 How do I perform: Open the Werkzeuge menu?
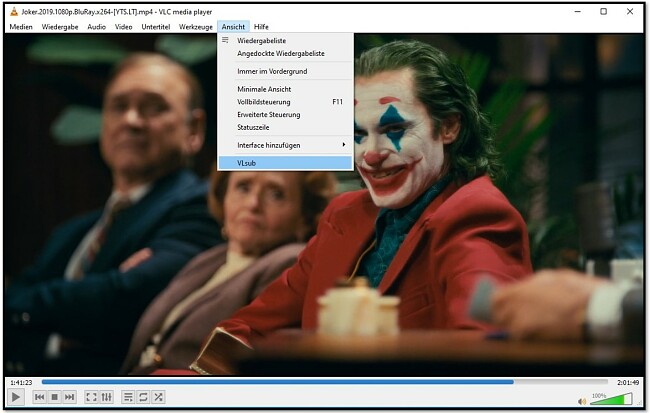click(196, 27)
